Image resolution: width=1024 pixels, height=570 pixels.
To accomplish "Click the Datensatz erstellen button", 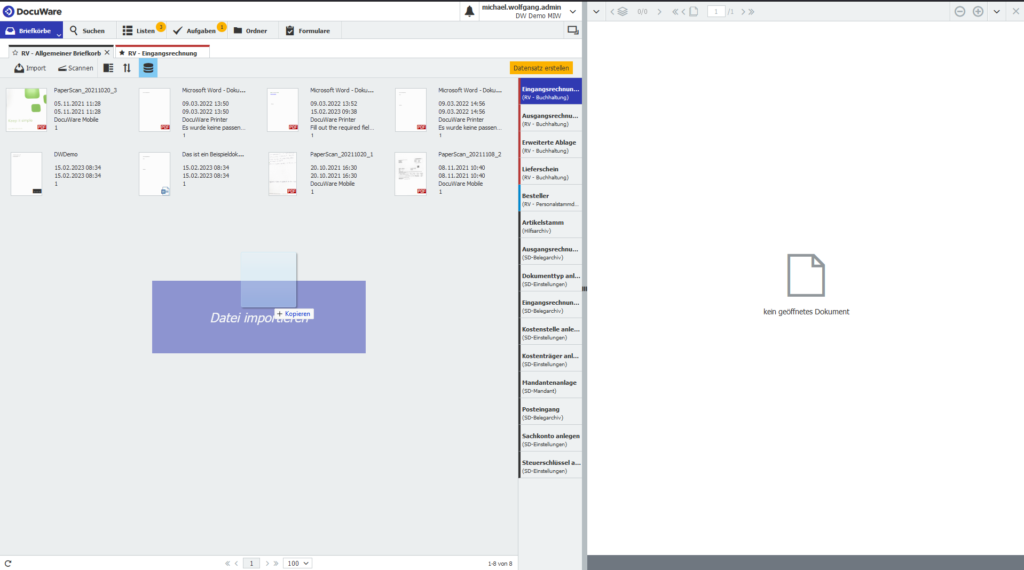I will (x=541, y=68).
